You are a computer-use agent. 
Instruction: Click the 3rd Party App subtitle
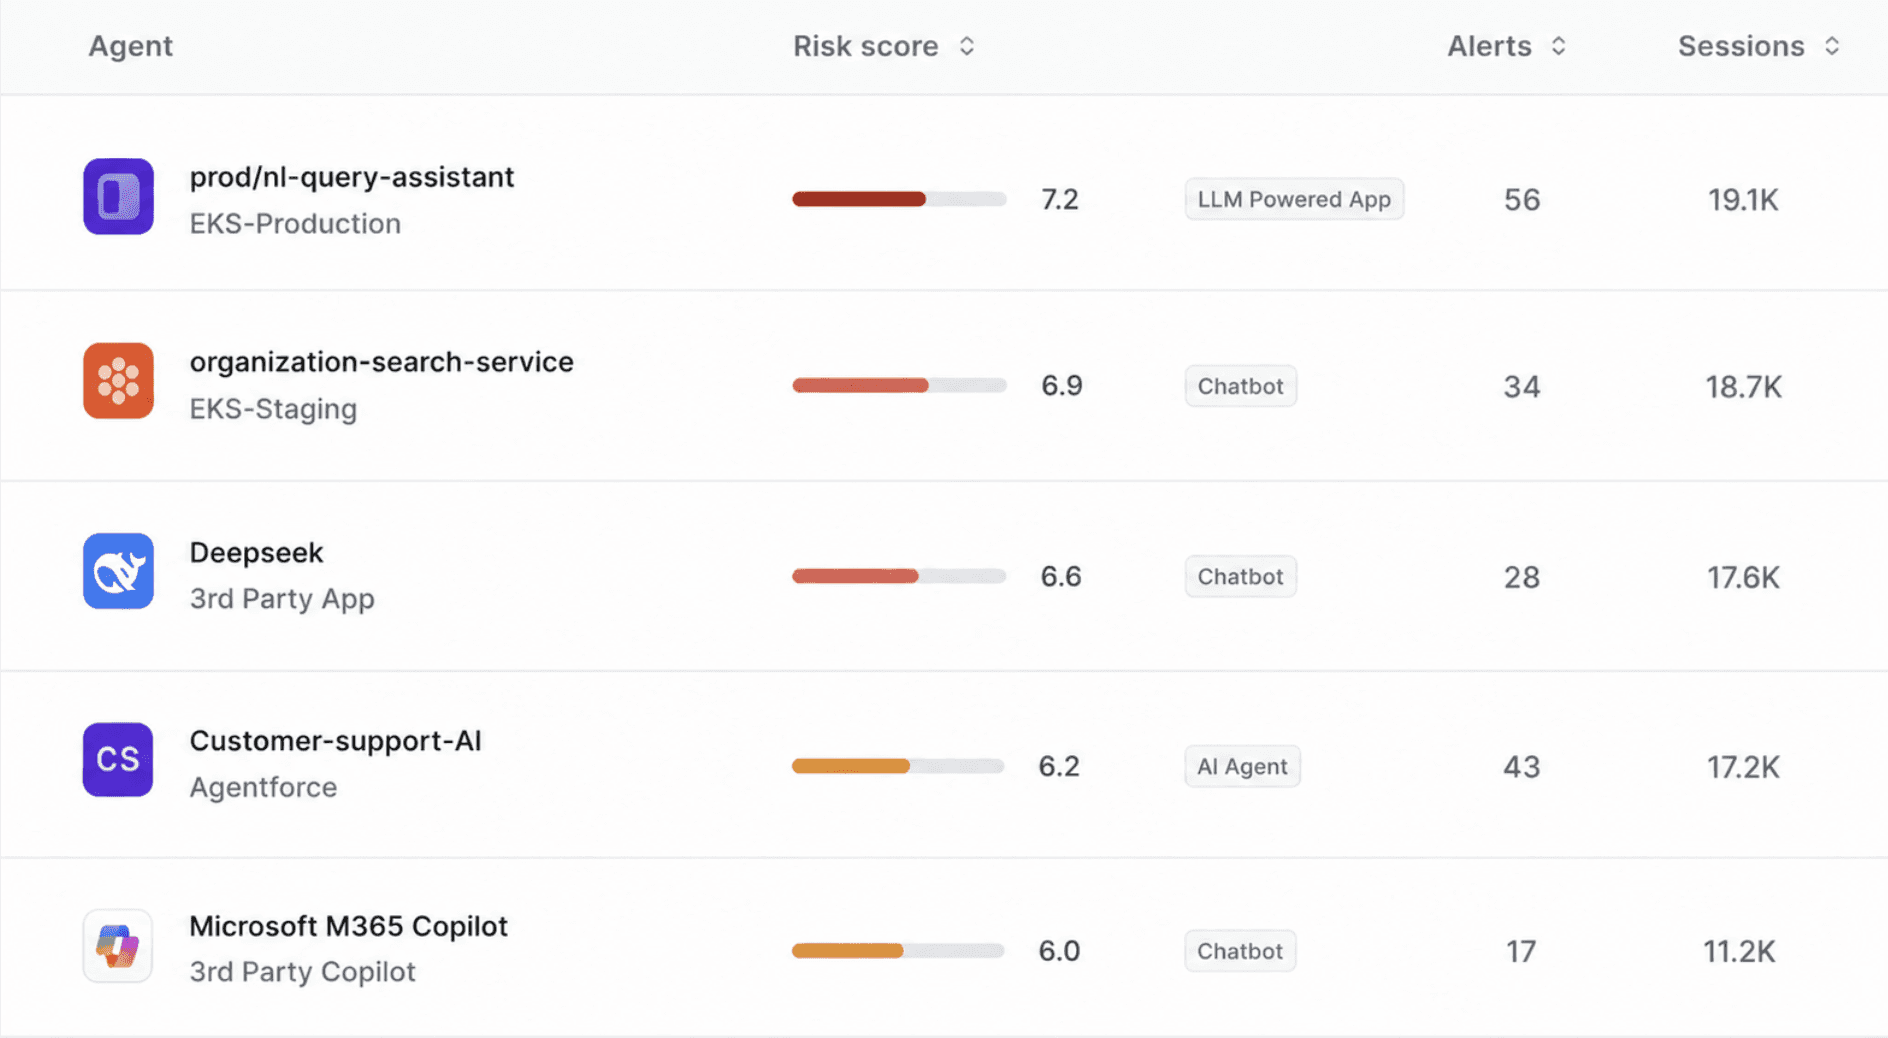[x=282, y=599]
